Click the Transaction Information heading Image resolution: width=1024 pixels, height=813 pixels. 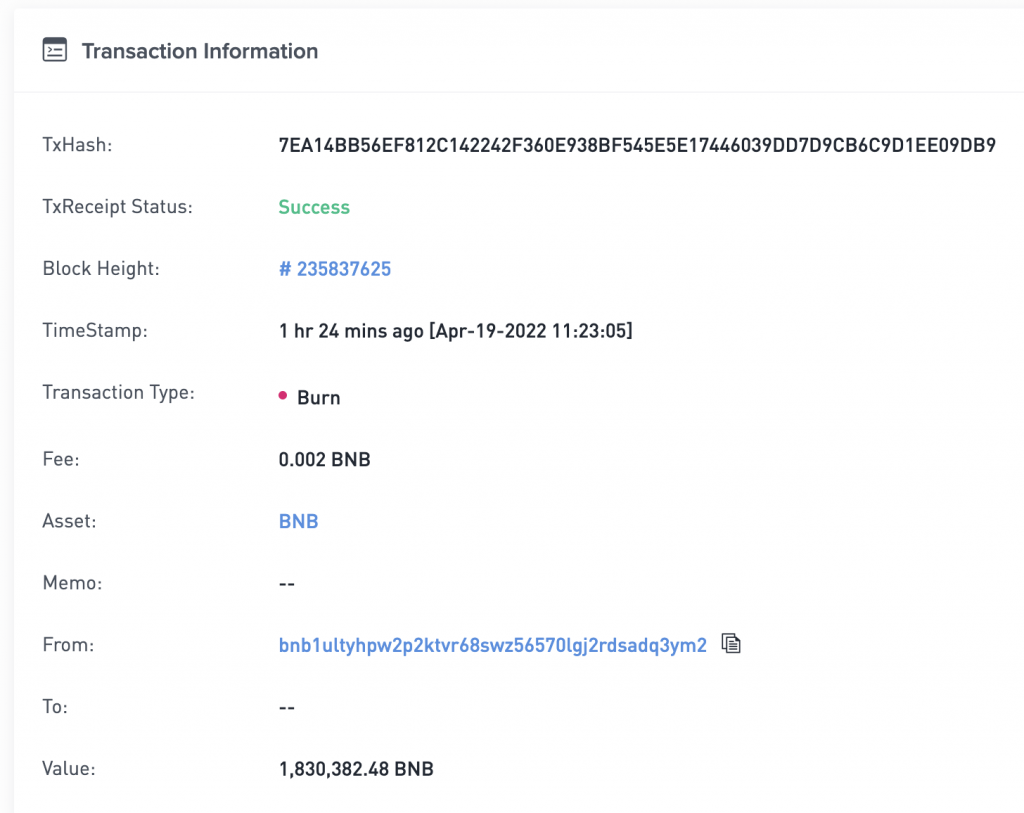200,51
